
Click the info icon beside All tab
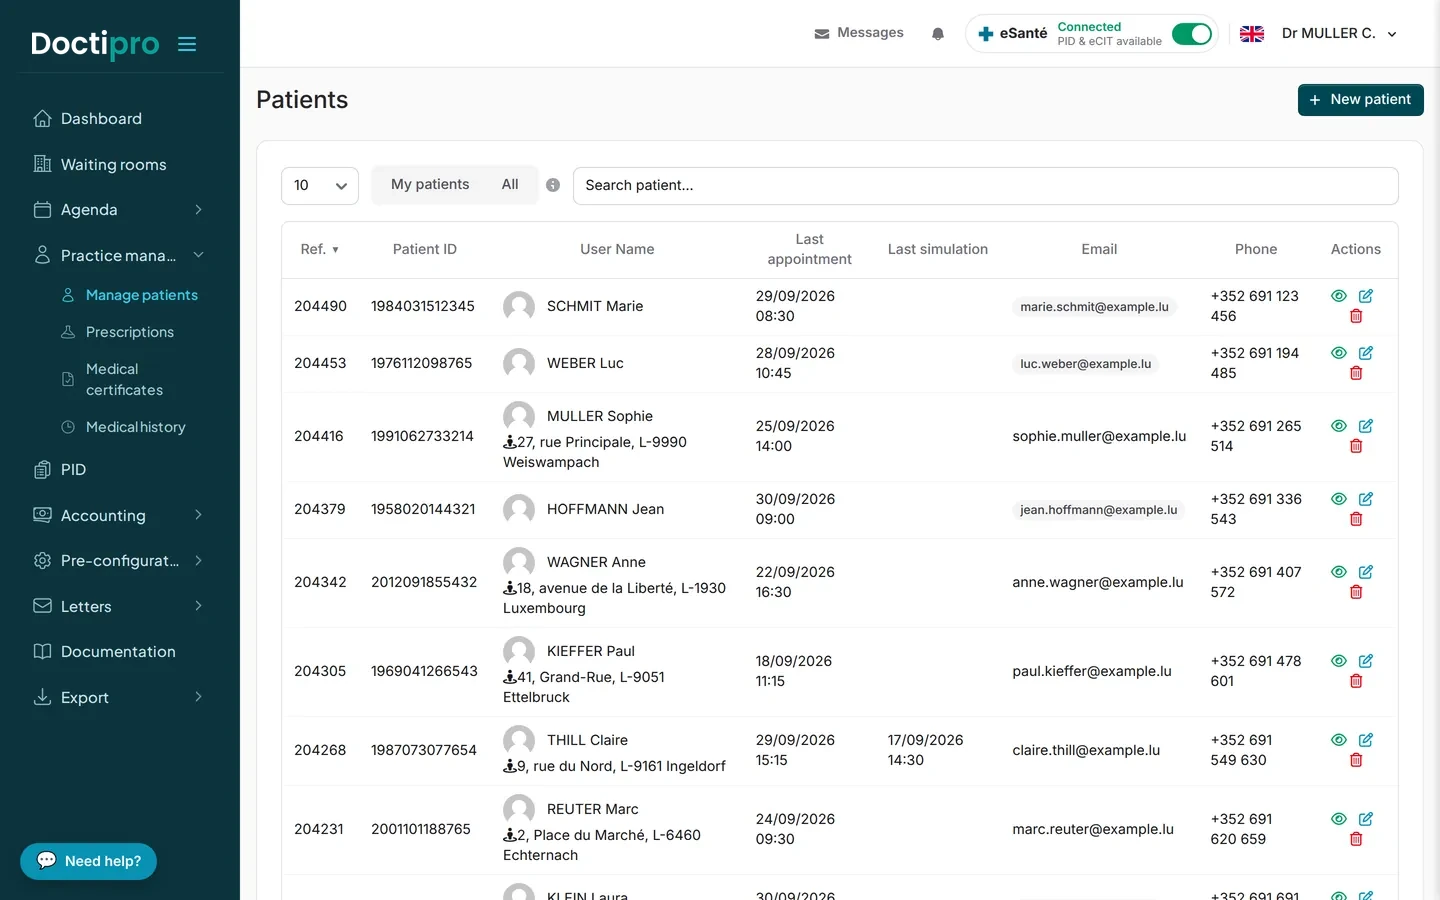(553, 185)
